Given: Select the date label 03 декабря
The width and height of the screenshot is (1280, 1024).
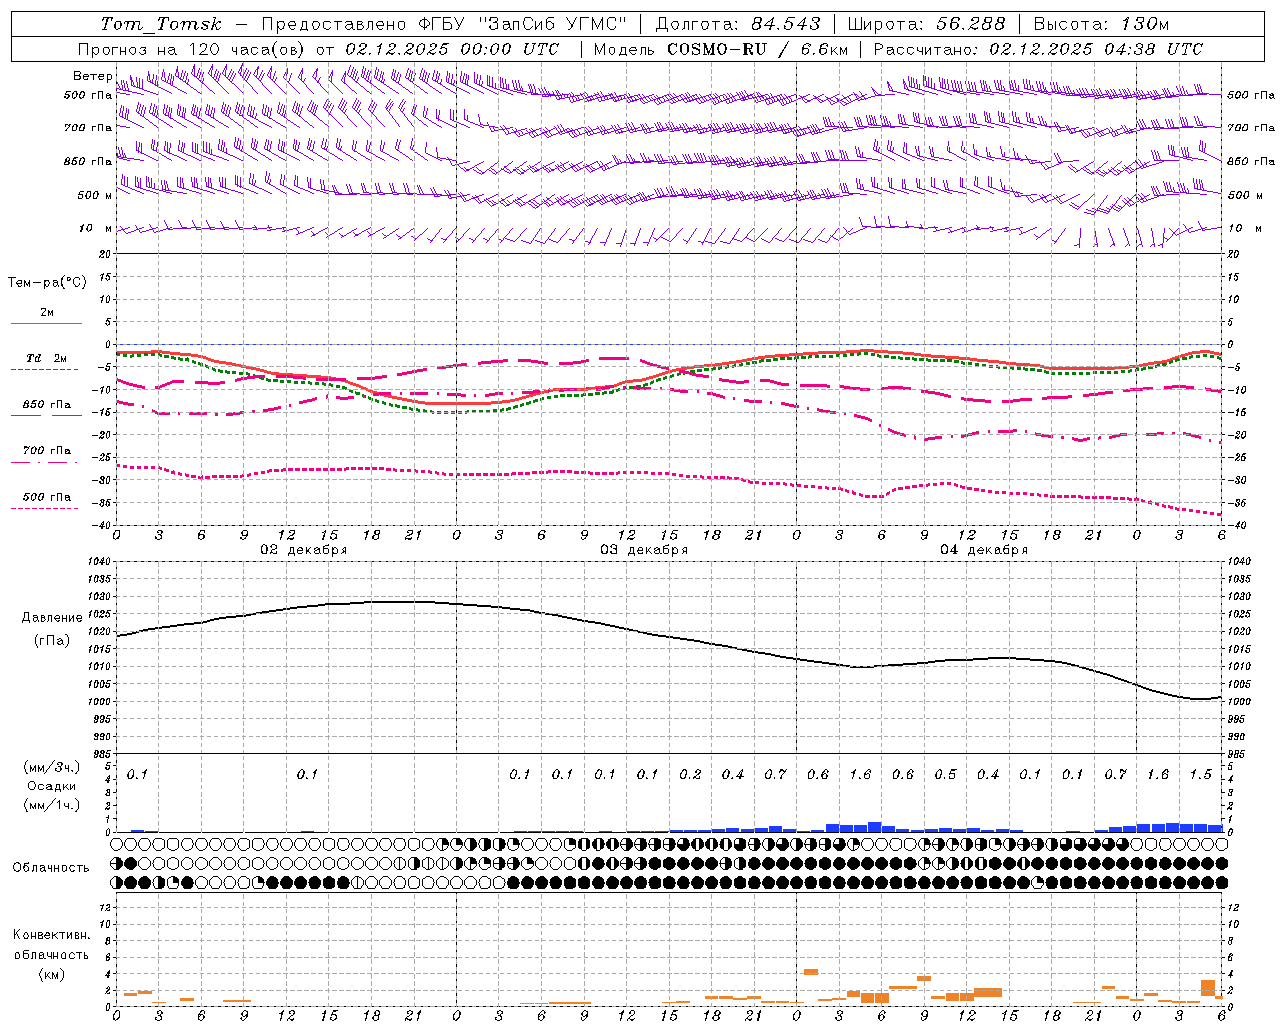Looking at the screenshot, I should (644, 550).
